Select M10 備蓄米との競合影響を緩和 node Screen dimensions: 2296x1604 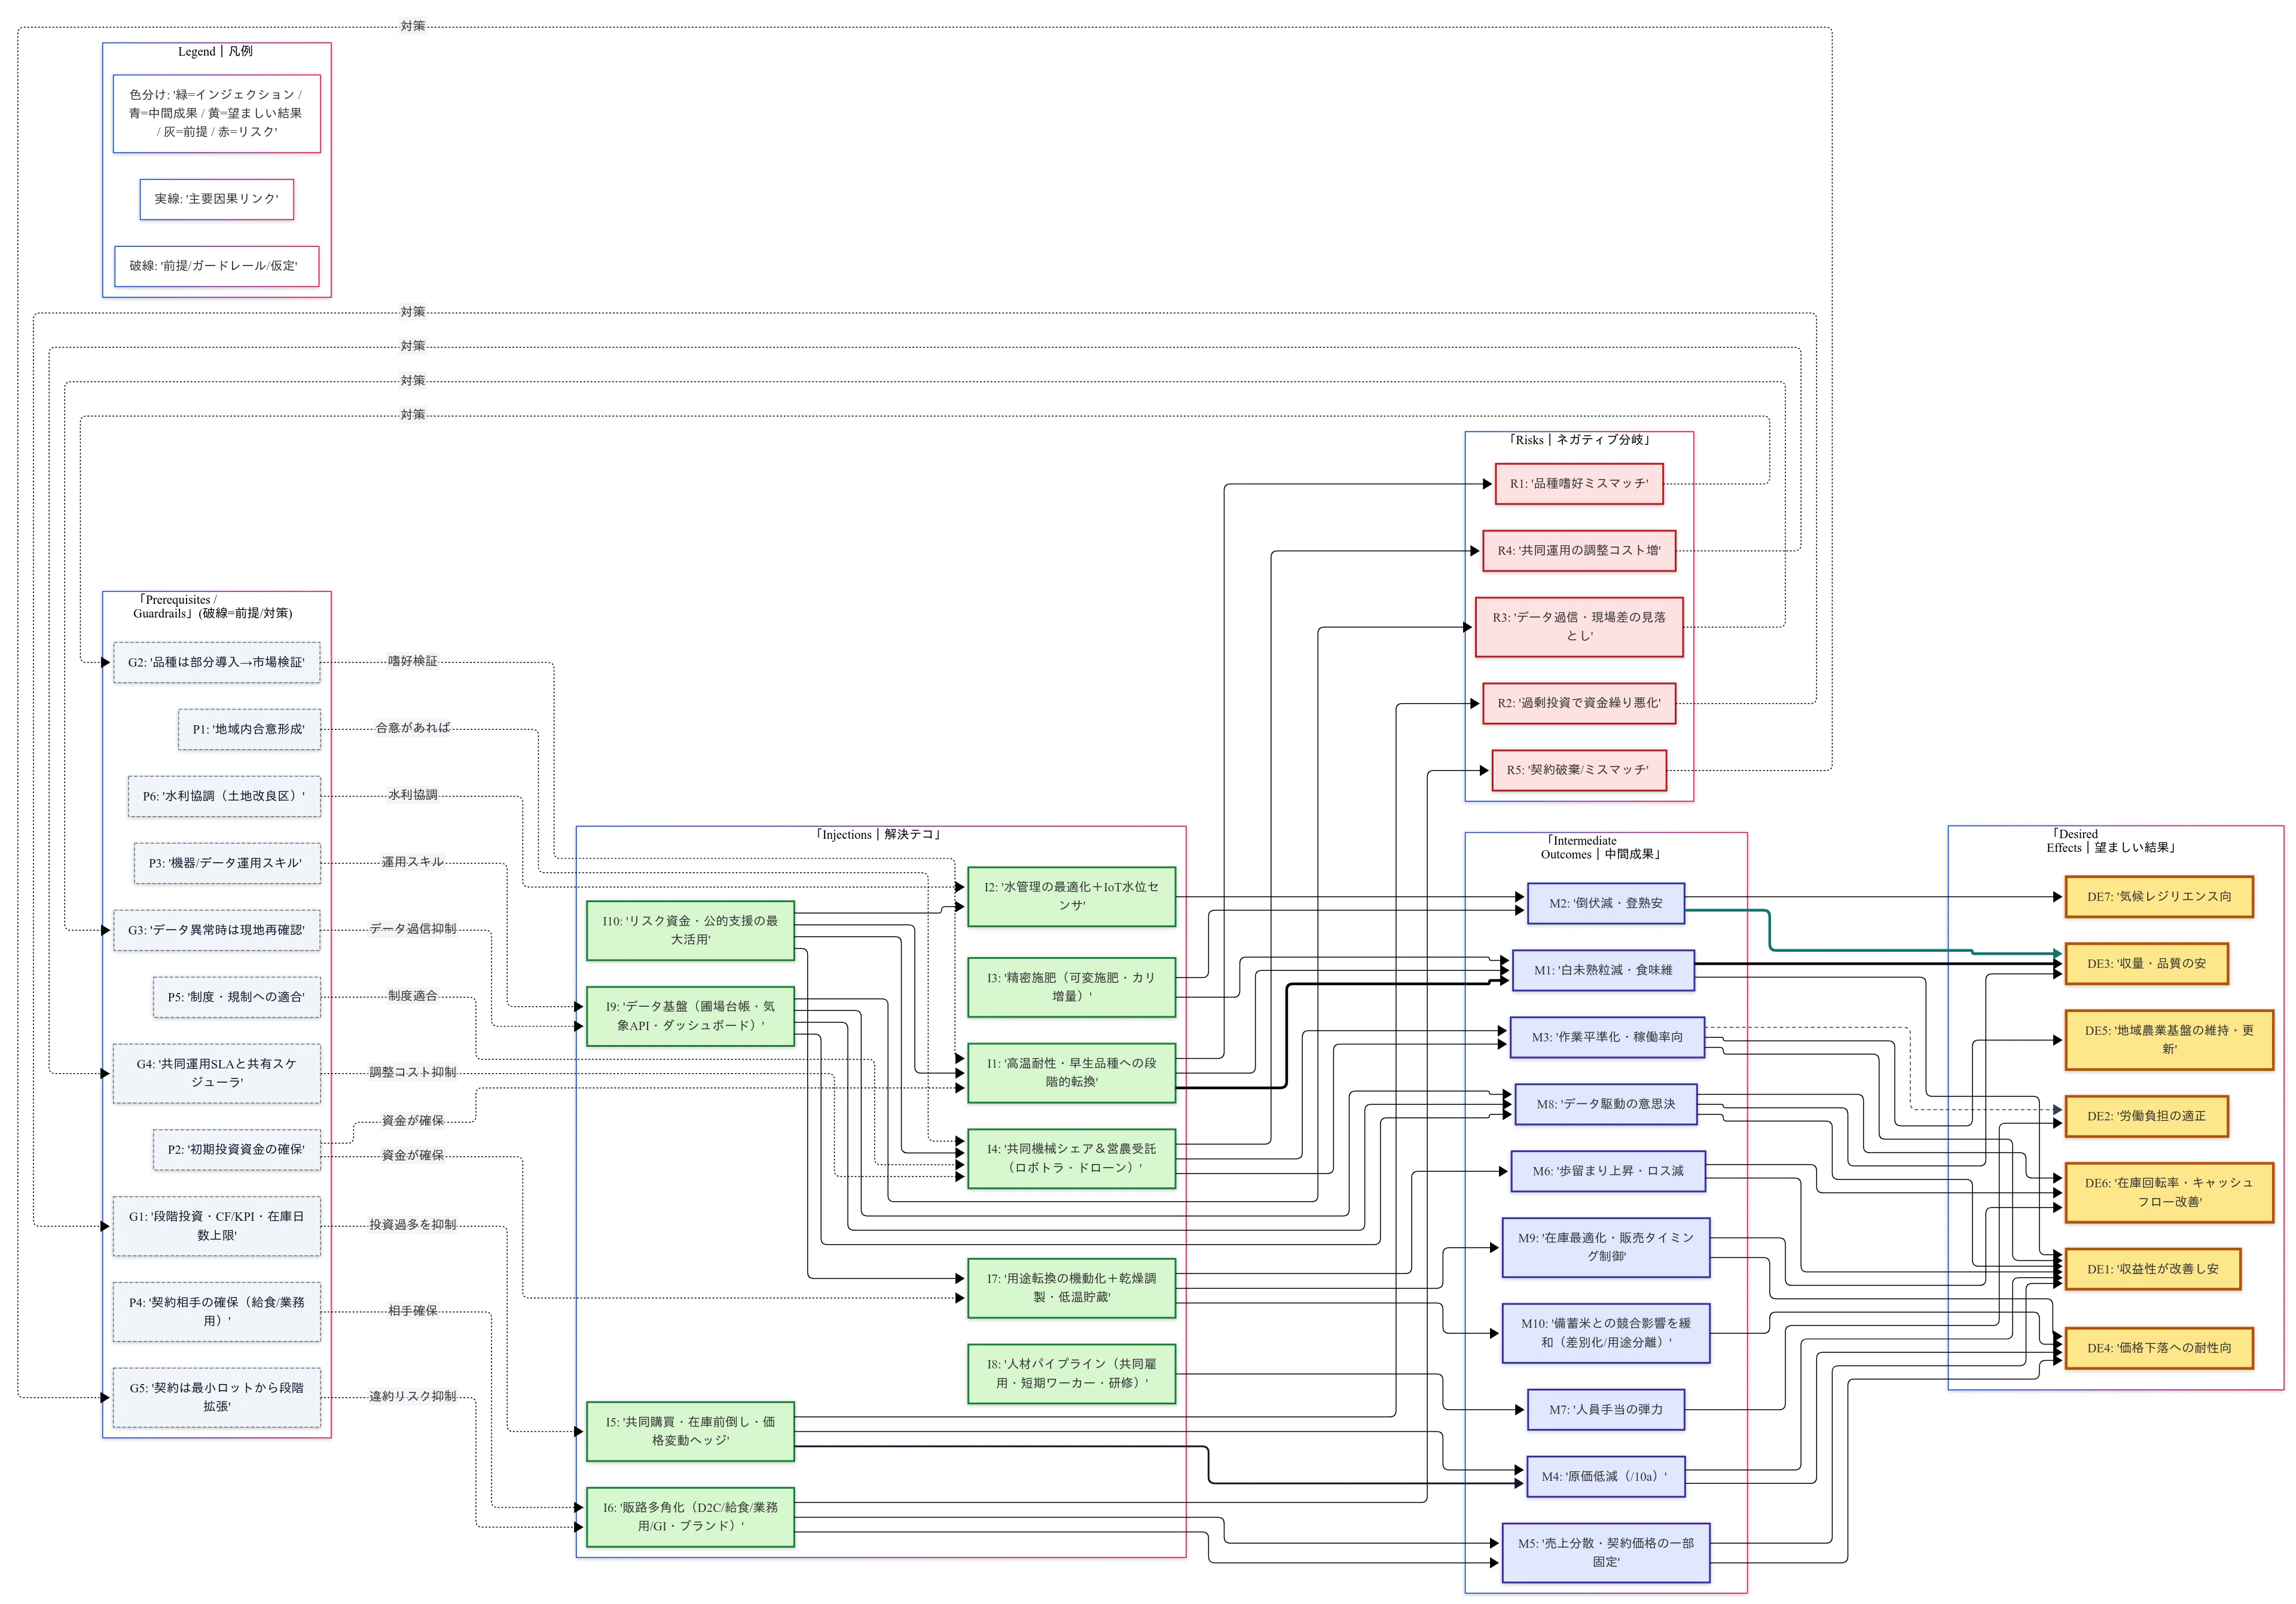point(1606,1334)
